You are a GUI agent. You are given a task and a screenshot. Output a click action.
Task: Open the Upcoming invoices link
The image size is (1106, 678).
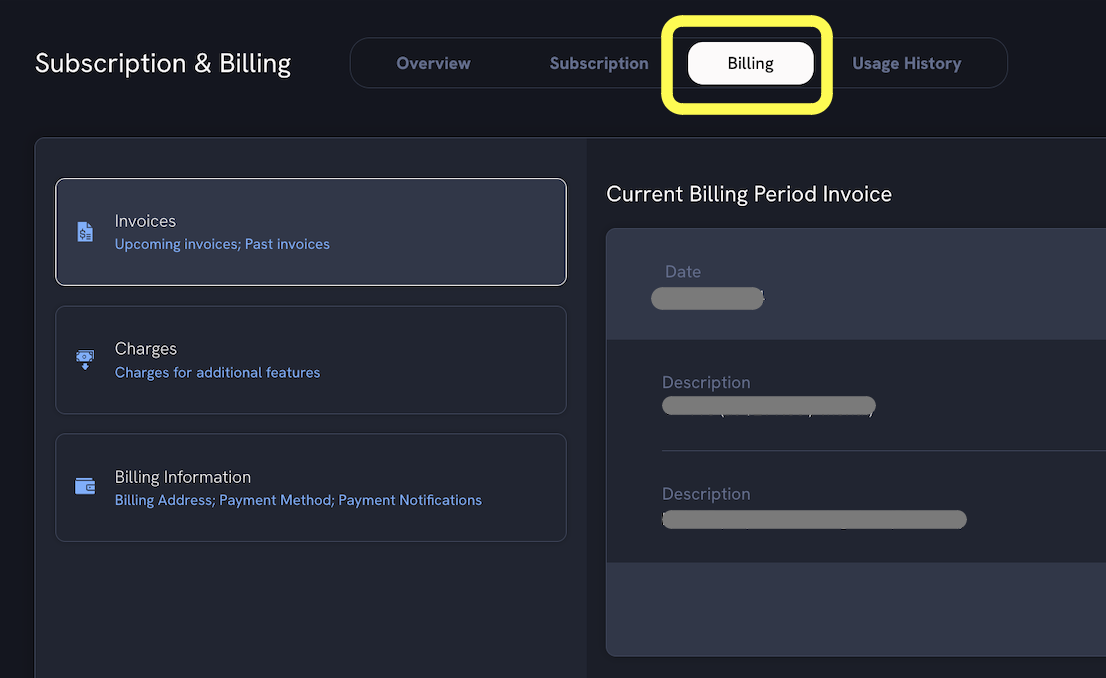tap(176, 244)
